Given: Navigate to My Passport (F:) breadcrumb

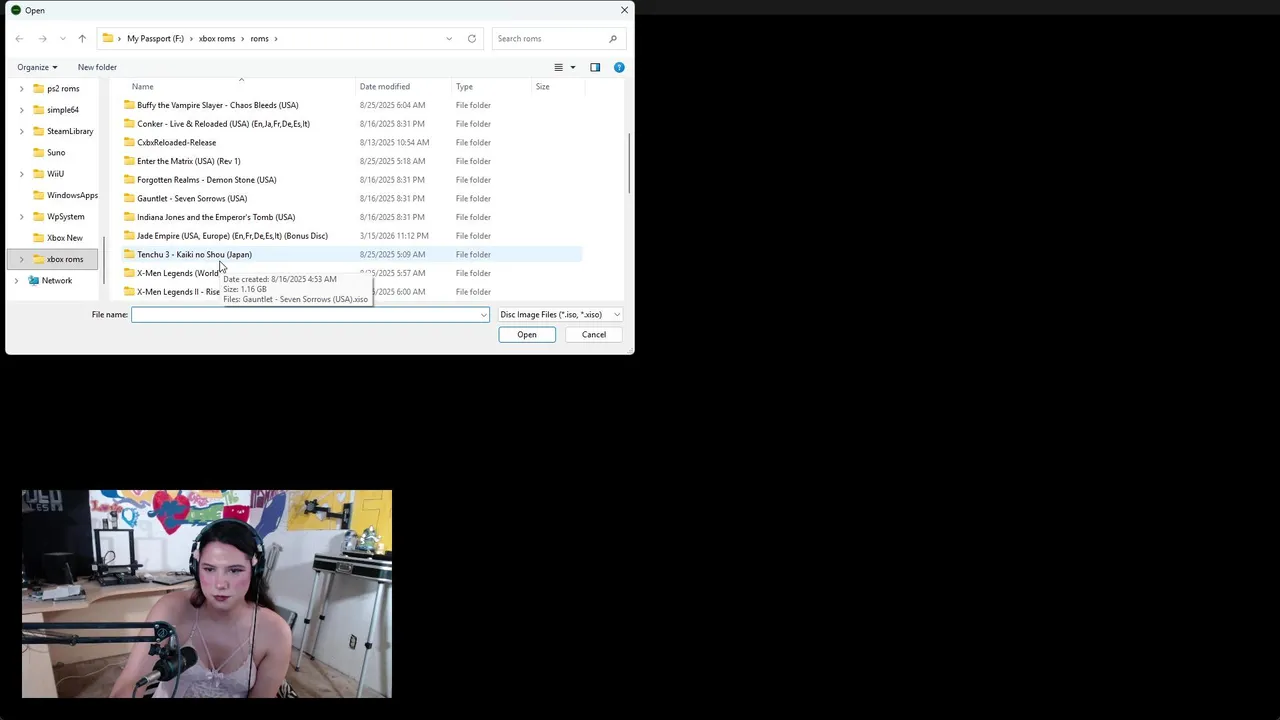Looking at the screenshot, I should 155,39.
